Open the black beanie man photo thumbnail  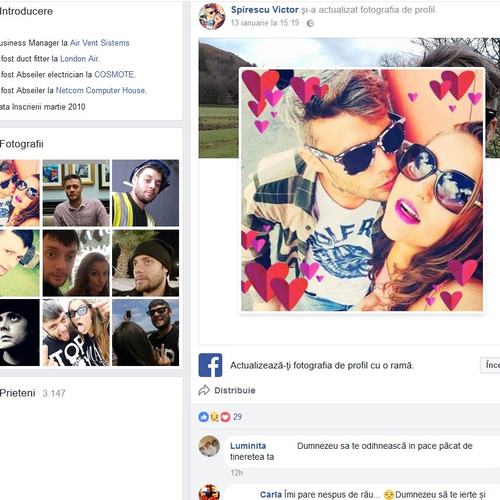coord(145,263)
